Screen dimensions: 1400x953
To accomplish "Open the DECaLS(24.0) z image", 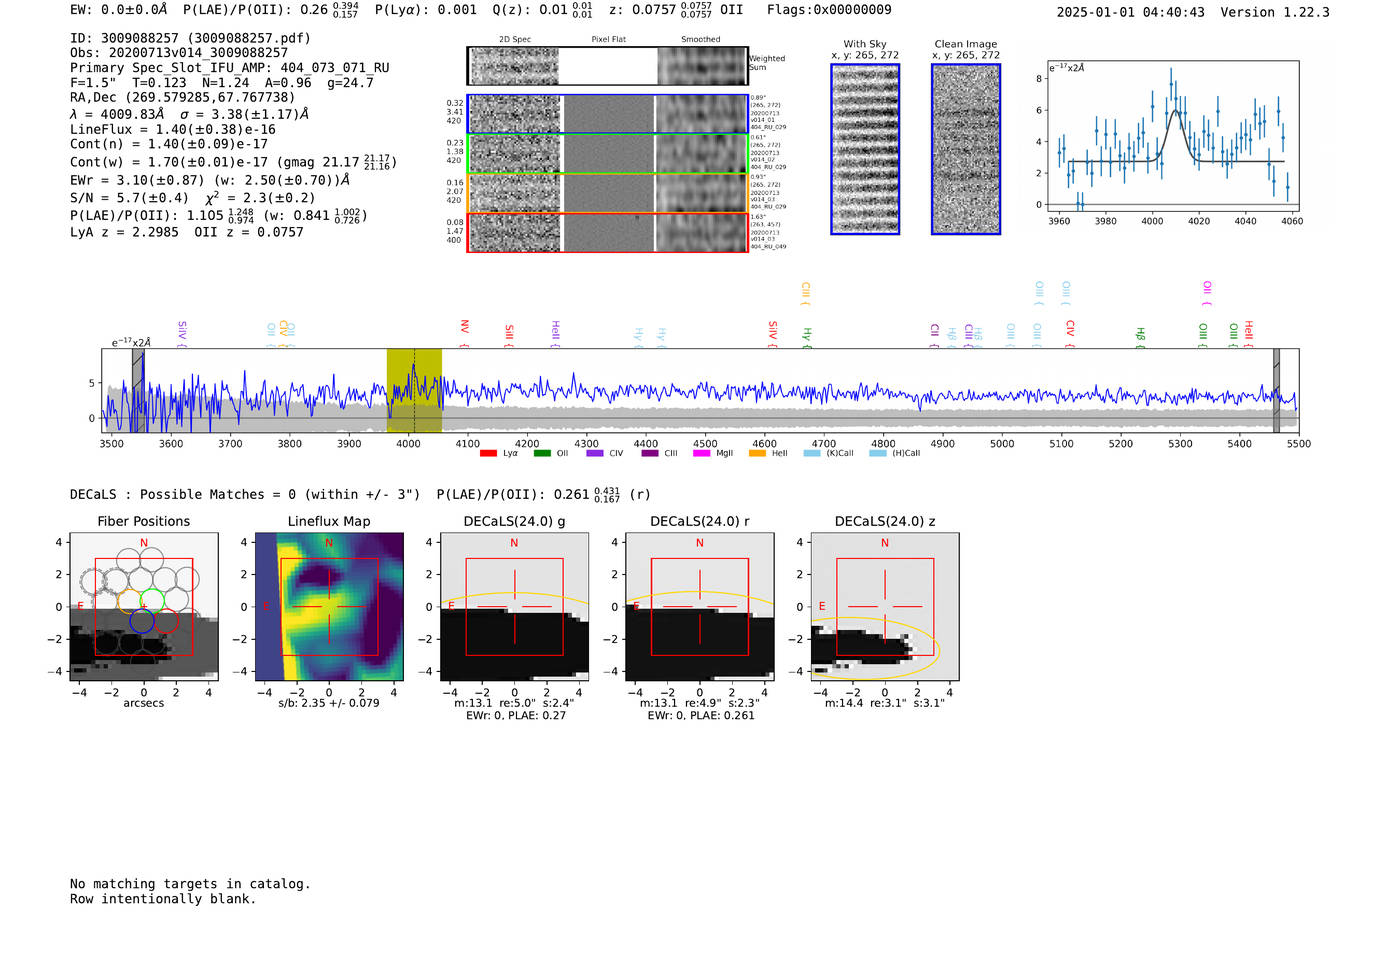I will click(x=885, y=607).
